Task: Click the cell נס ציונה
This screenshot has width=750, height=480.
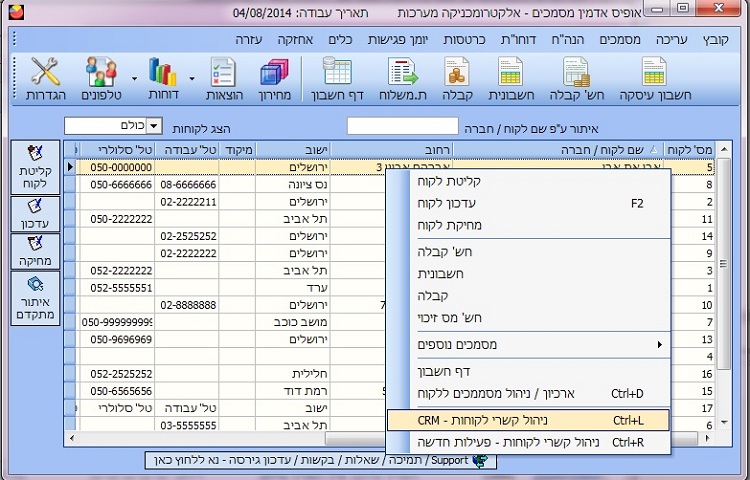Action: tap(293, 185)
